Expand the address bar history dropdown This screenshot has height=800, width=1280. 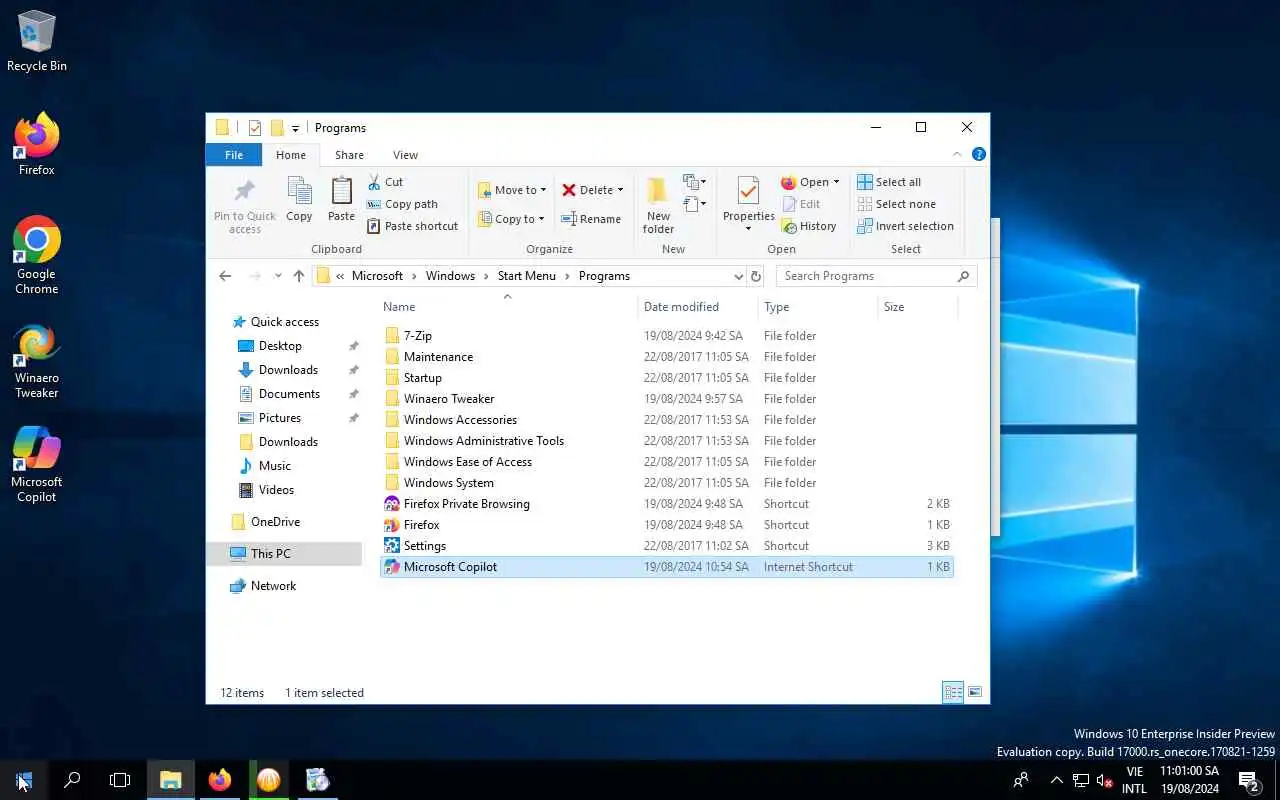(x=738, y=276)
